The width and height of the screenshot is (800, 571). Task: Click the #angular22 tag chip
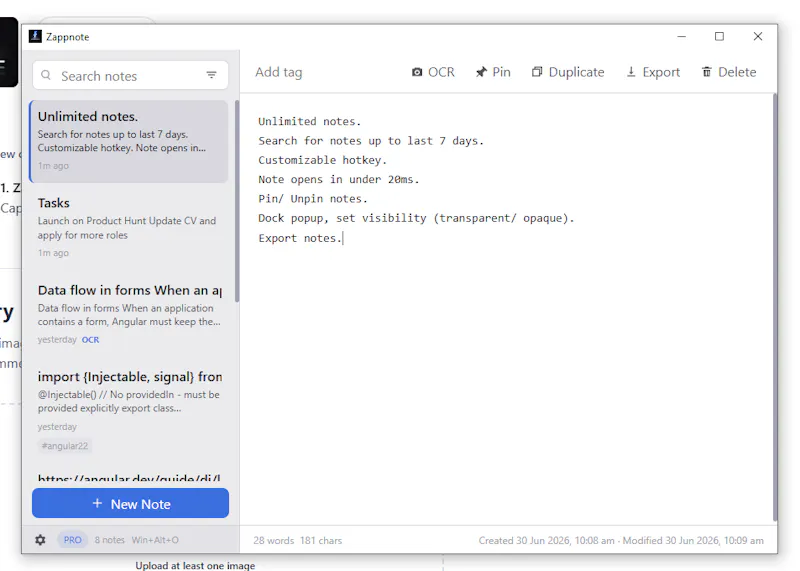point(65,445)
